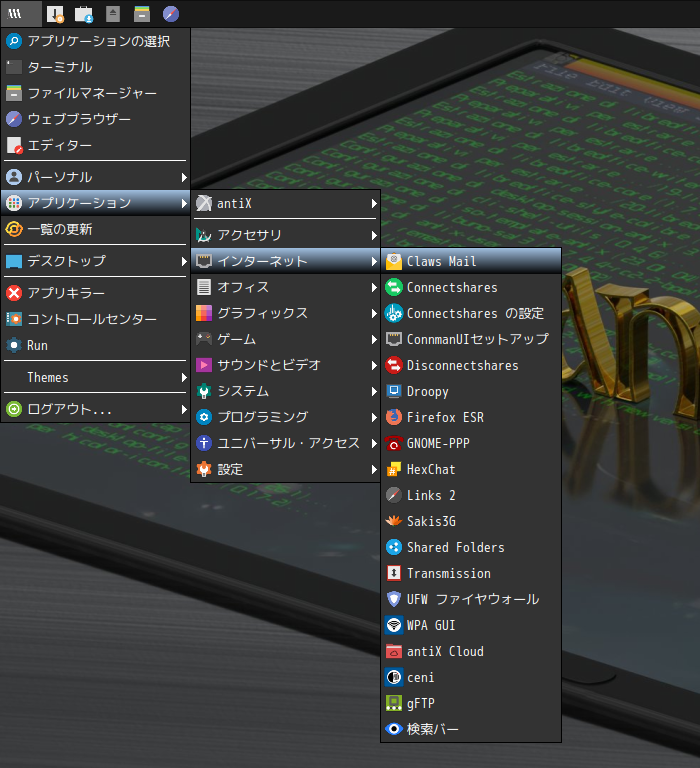Viewport: 700px width, 768px height.
Task: Expand the デスクトップ submenu arrow
Action: tap(184, 262)
